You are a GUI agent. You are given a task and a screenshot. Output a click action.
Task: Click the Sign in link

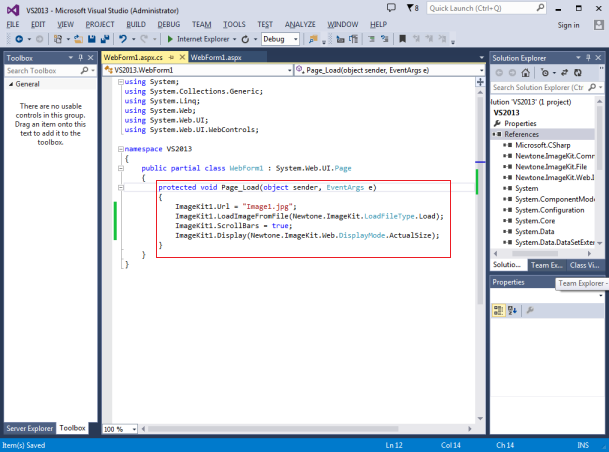pyautogui.click(x=568, y=25)
